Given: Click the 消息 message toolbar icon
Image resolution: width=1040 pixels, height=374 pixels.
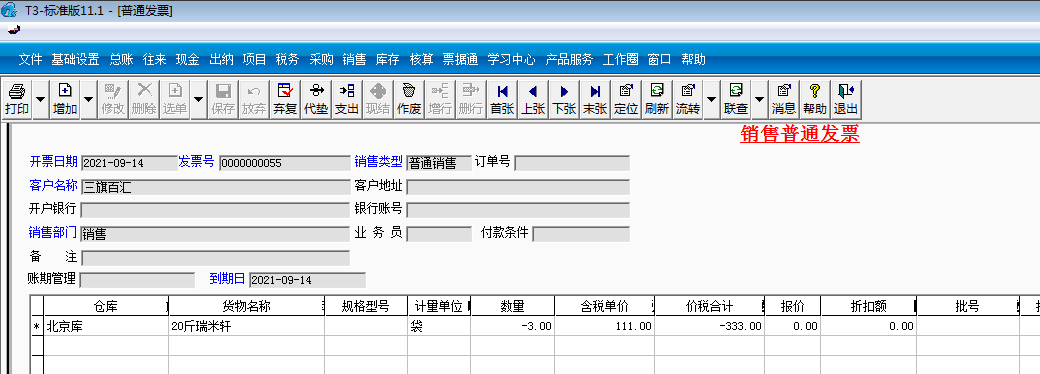Looking at the screenshot, I should click(784, 99).
